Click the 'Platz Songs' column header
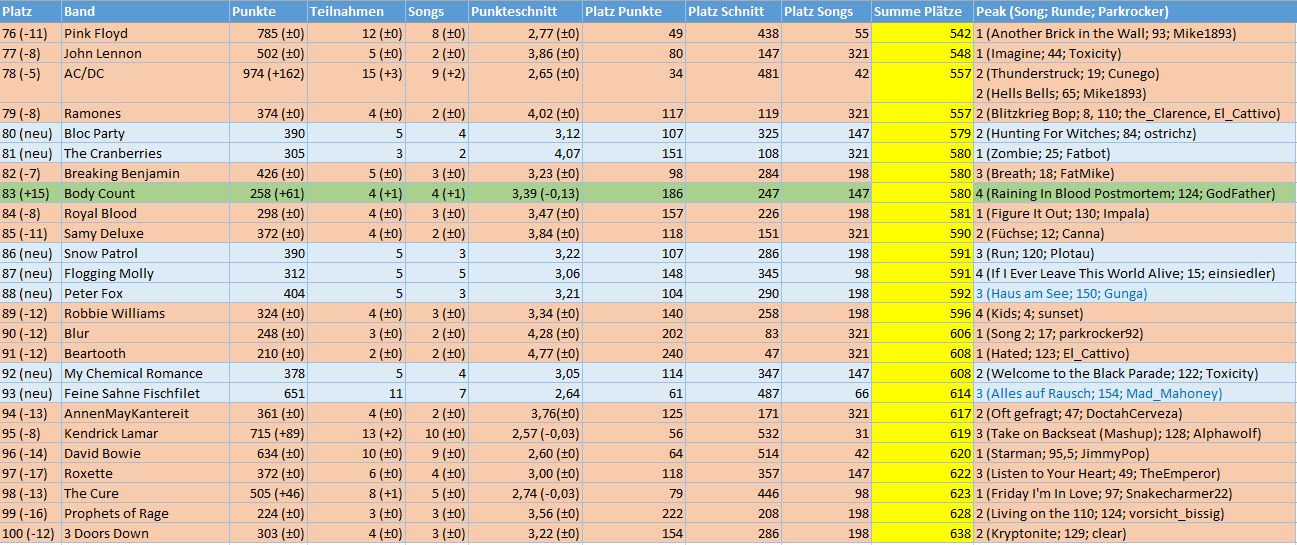The width and height of the screenshot is (1297, 545). click(x=826, y=12)
